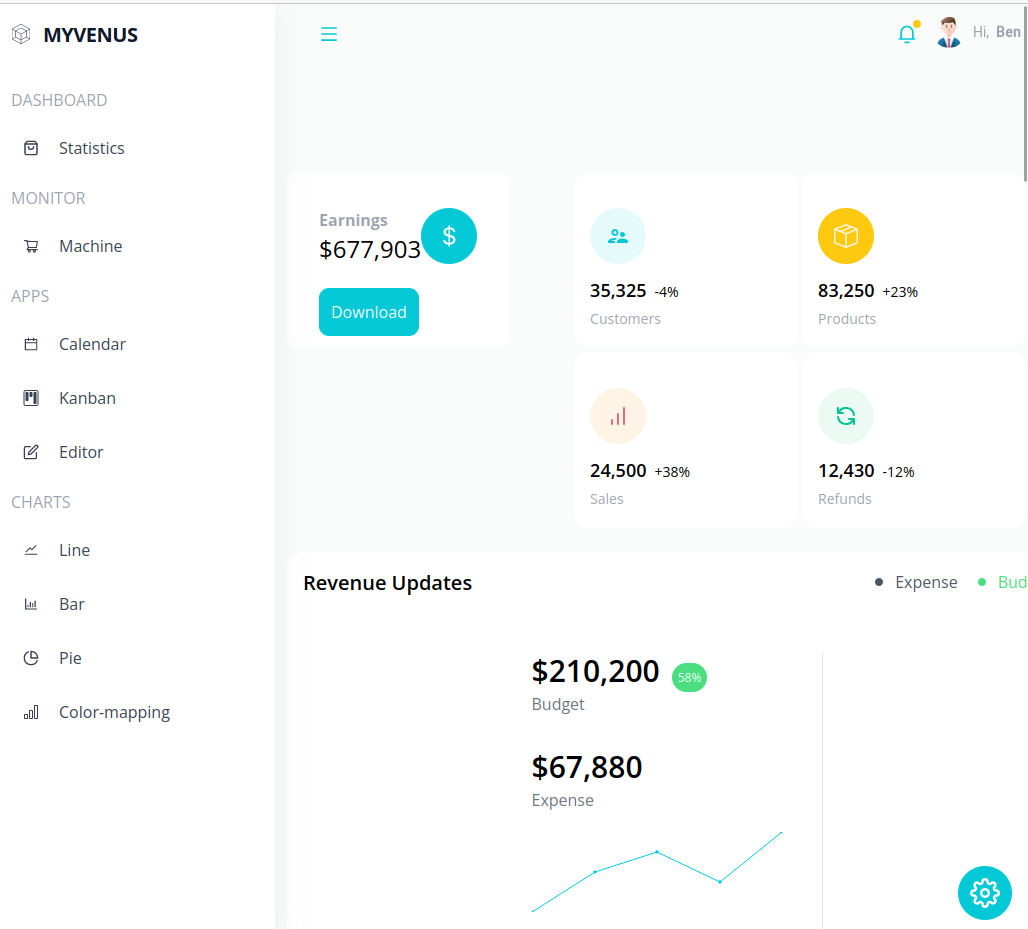
Task: Click the $210,200 budget amount
Action: pyautogui.click(x=595, y=671)
